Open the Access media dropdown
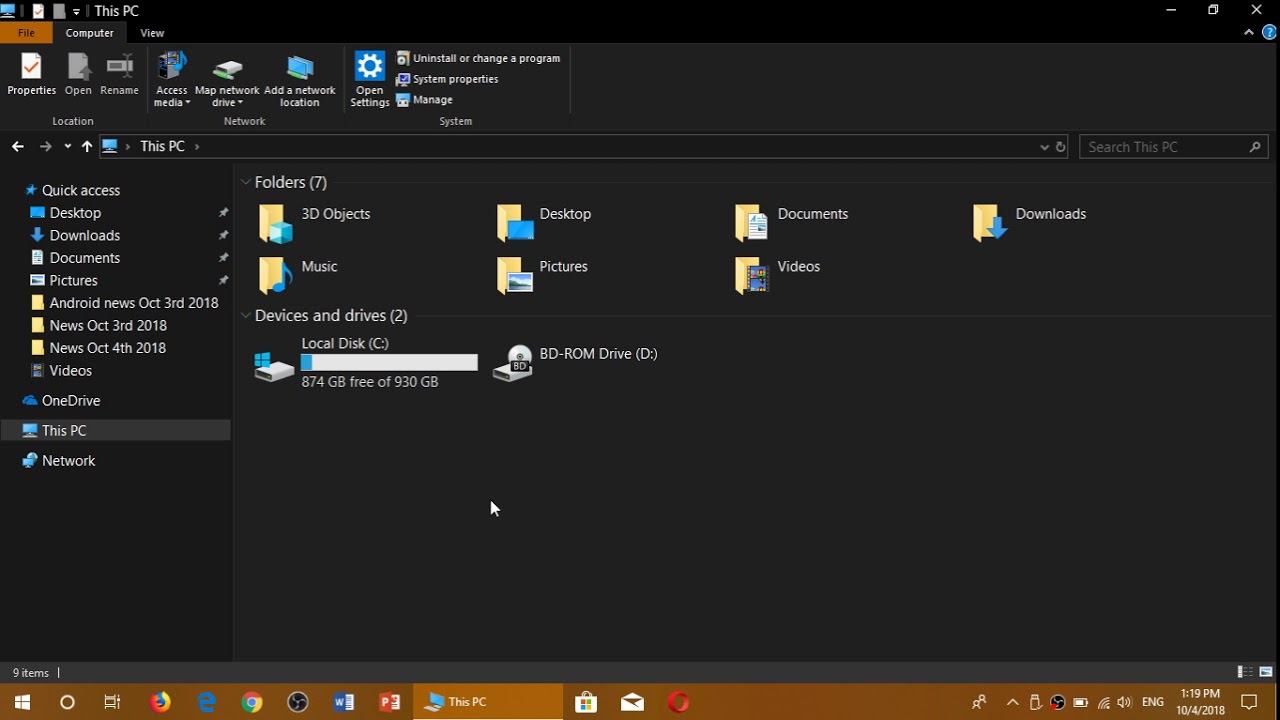Viewport: 1280px width, 720px height. click(172, 80)
